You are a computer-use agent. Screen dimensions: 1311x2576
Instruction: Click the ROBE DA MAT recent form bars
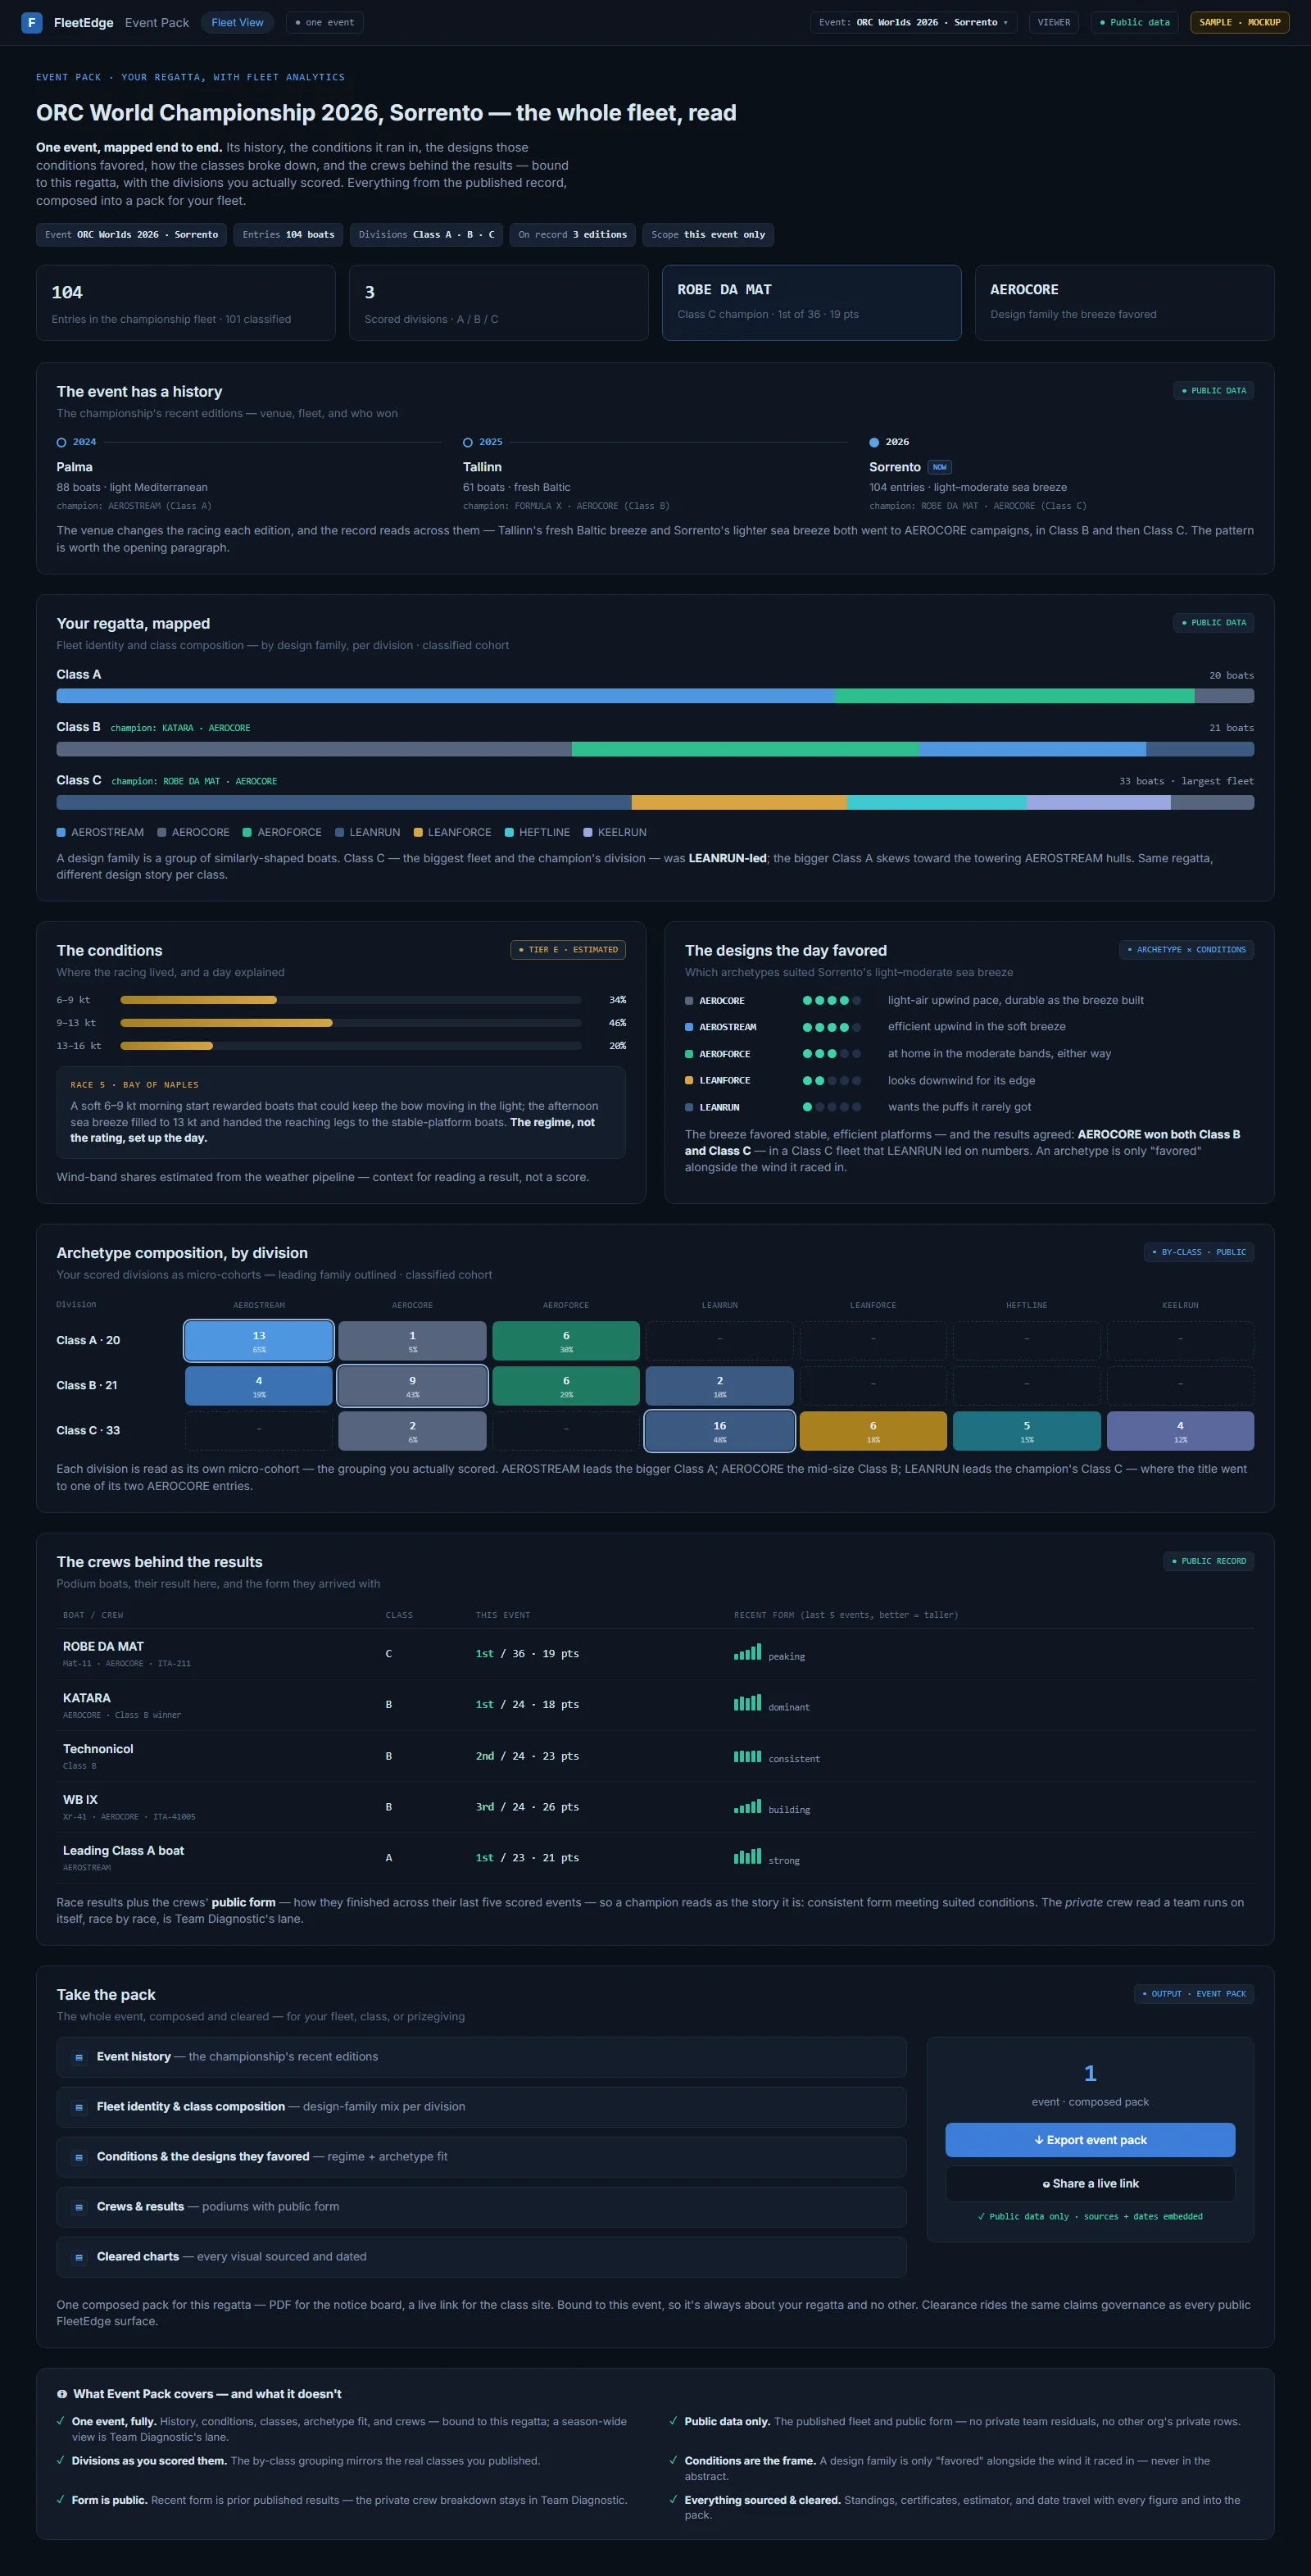(747, 1653)
